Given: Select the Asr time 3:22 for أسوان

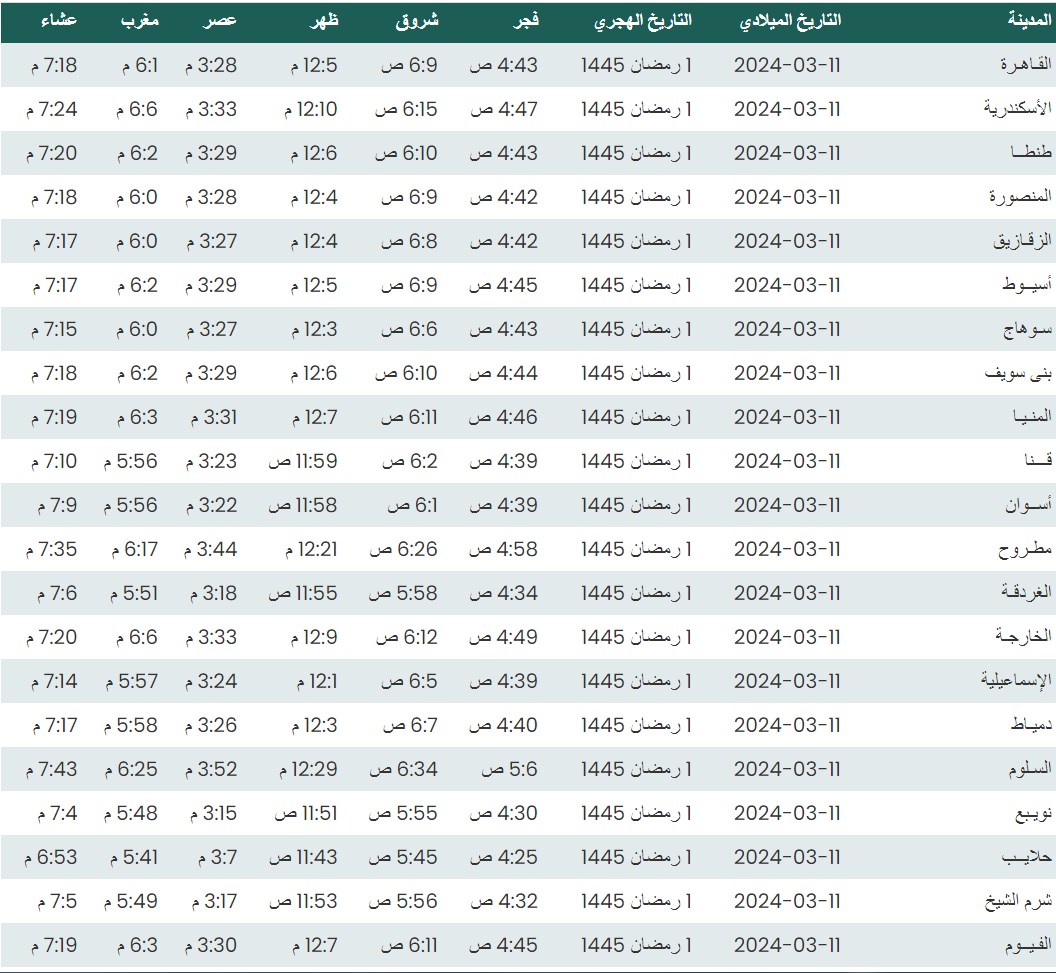Looking at the screenshot, I should tap(210, 505).
